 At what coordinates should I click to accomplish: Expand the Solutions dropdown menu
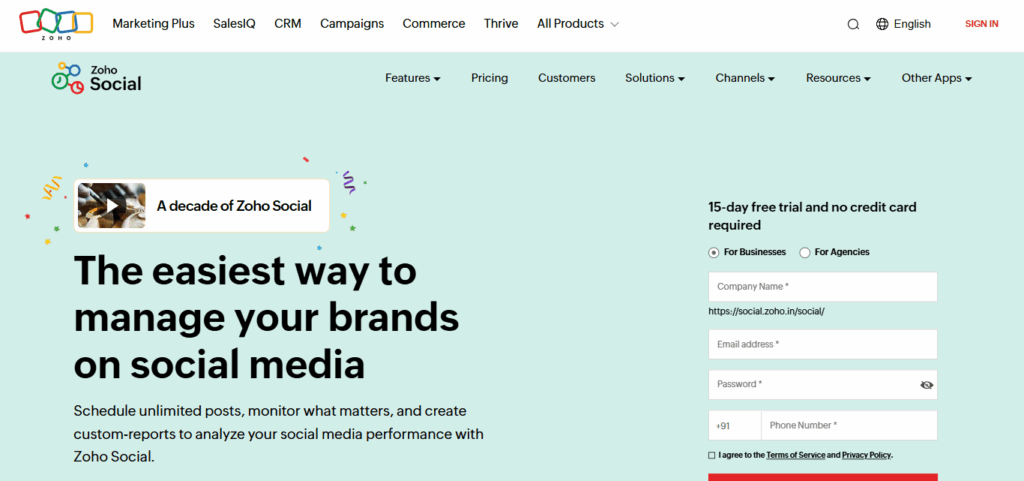(655, 78)
